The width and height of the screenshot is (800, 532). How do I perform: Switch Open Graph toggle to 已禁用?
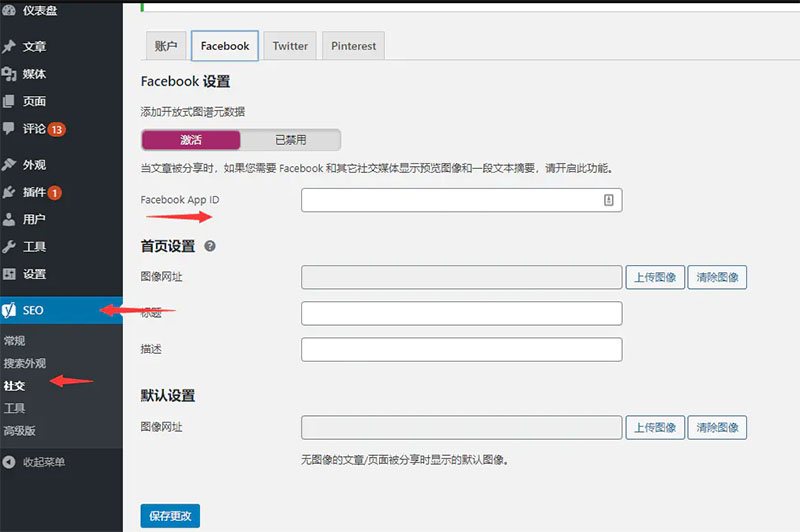point(290,140)
